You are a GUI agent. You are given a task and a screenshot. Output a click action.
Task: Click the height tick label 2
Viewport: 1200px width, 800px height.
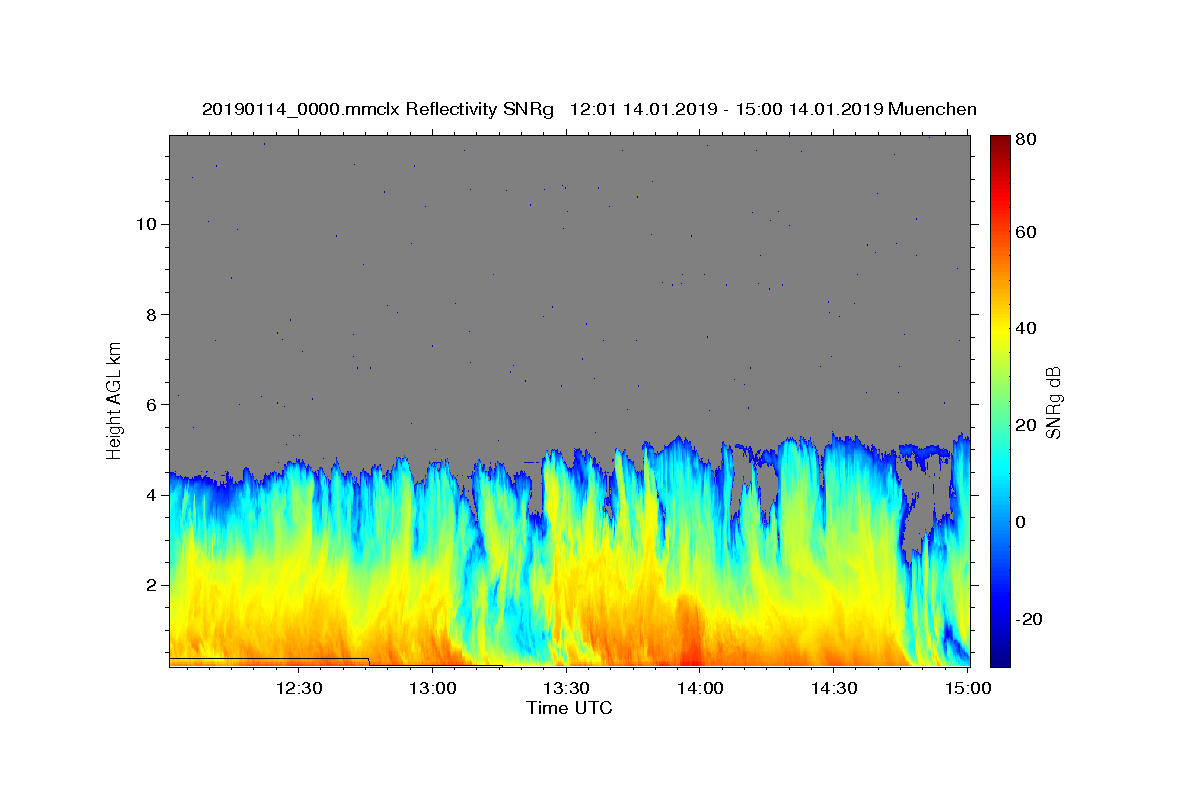point(150,585)
